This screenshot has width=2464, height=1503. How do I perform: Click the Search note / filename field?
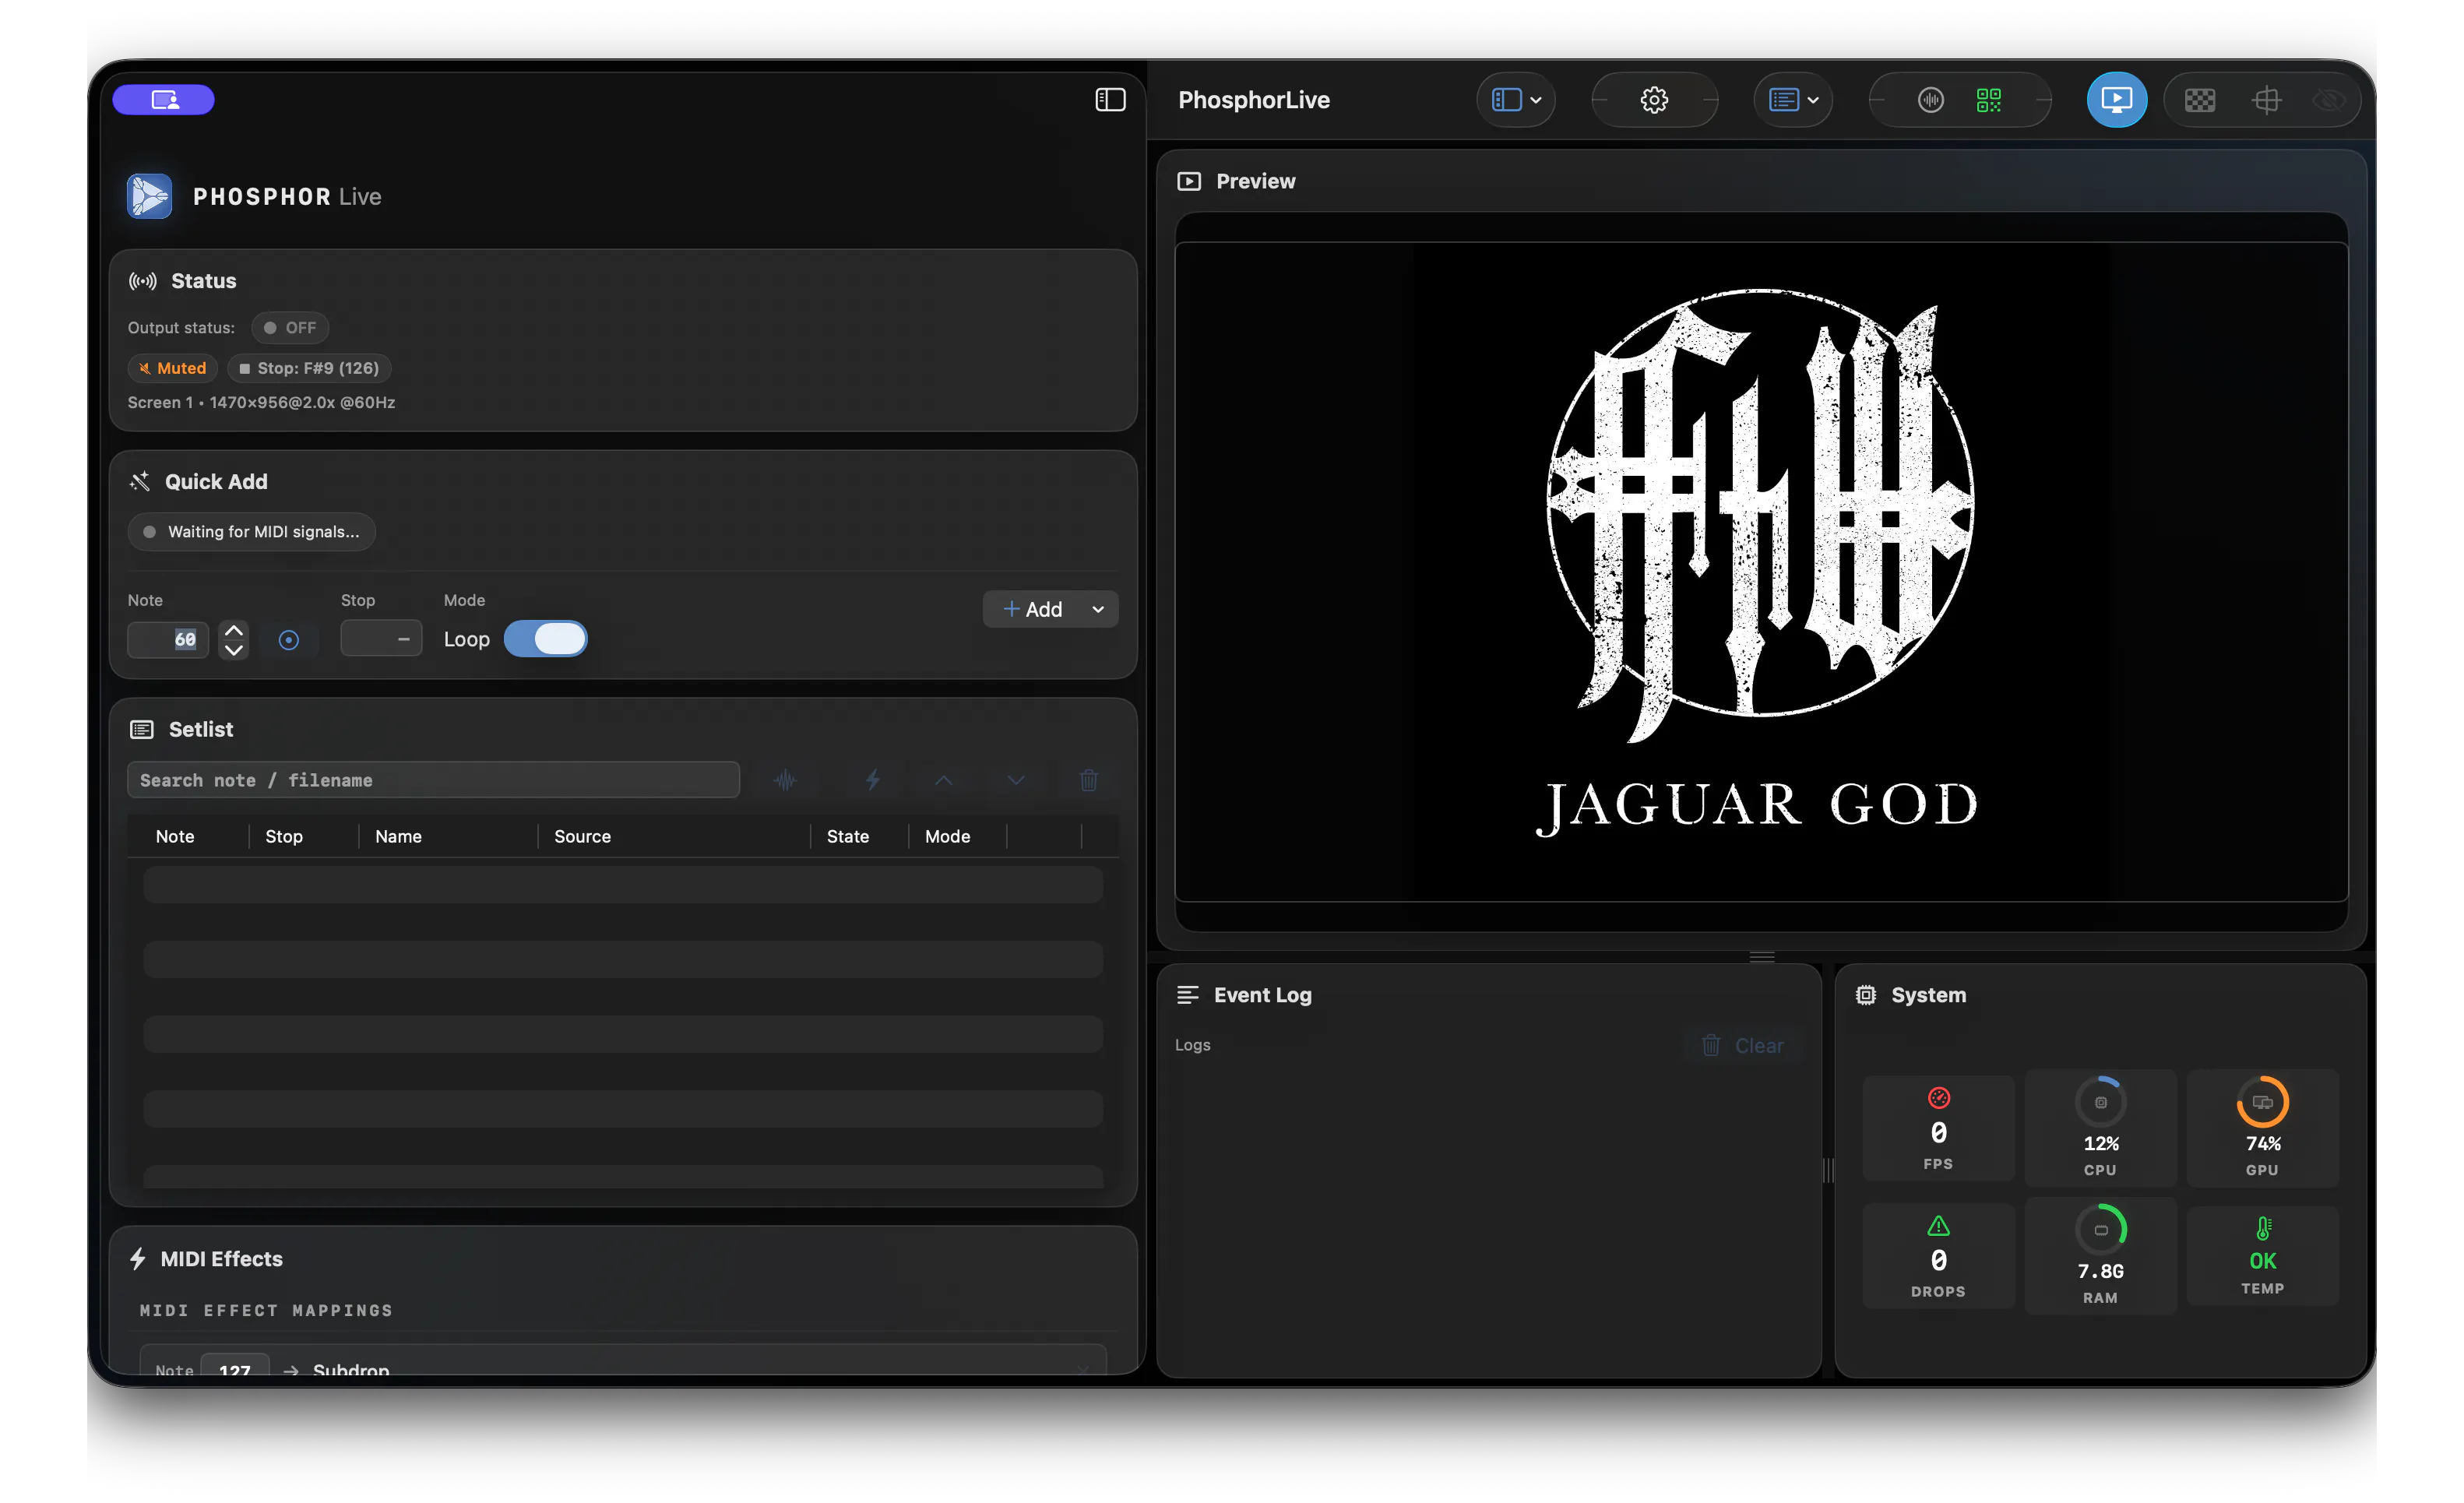[x=433, y=780]
